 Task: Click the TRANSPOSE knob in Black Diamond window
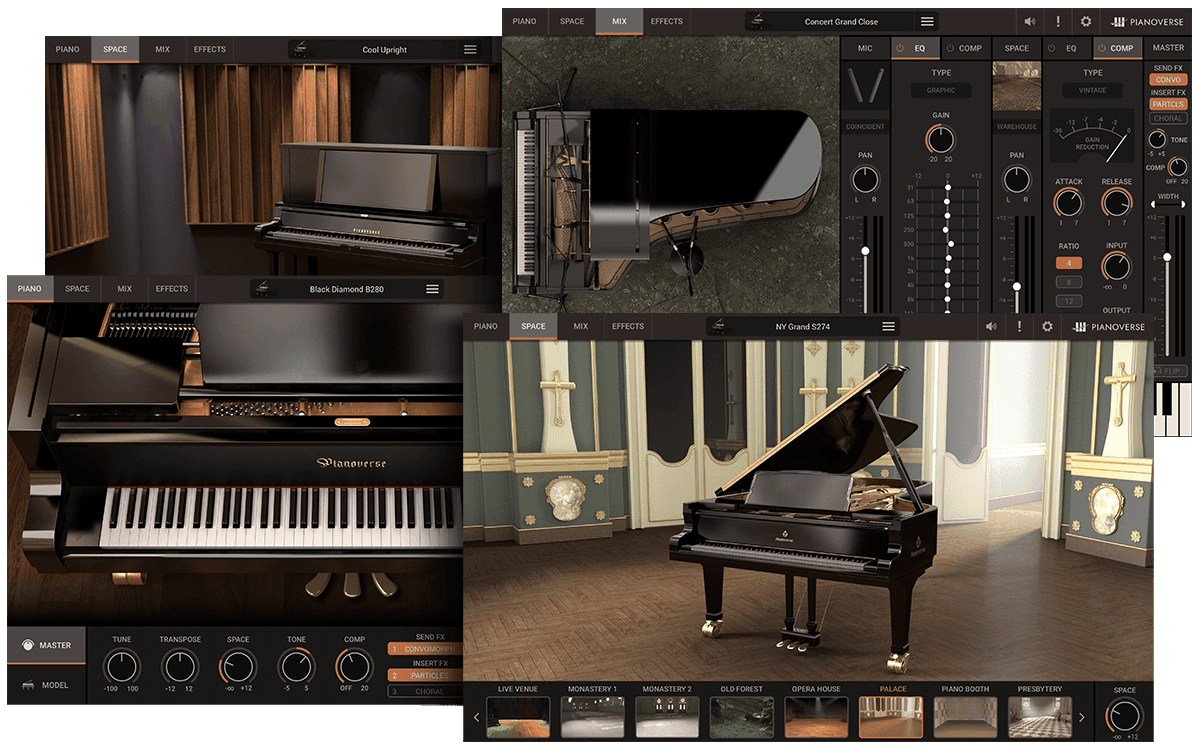click(180, 666)
